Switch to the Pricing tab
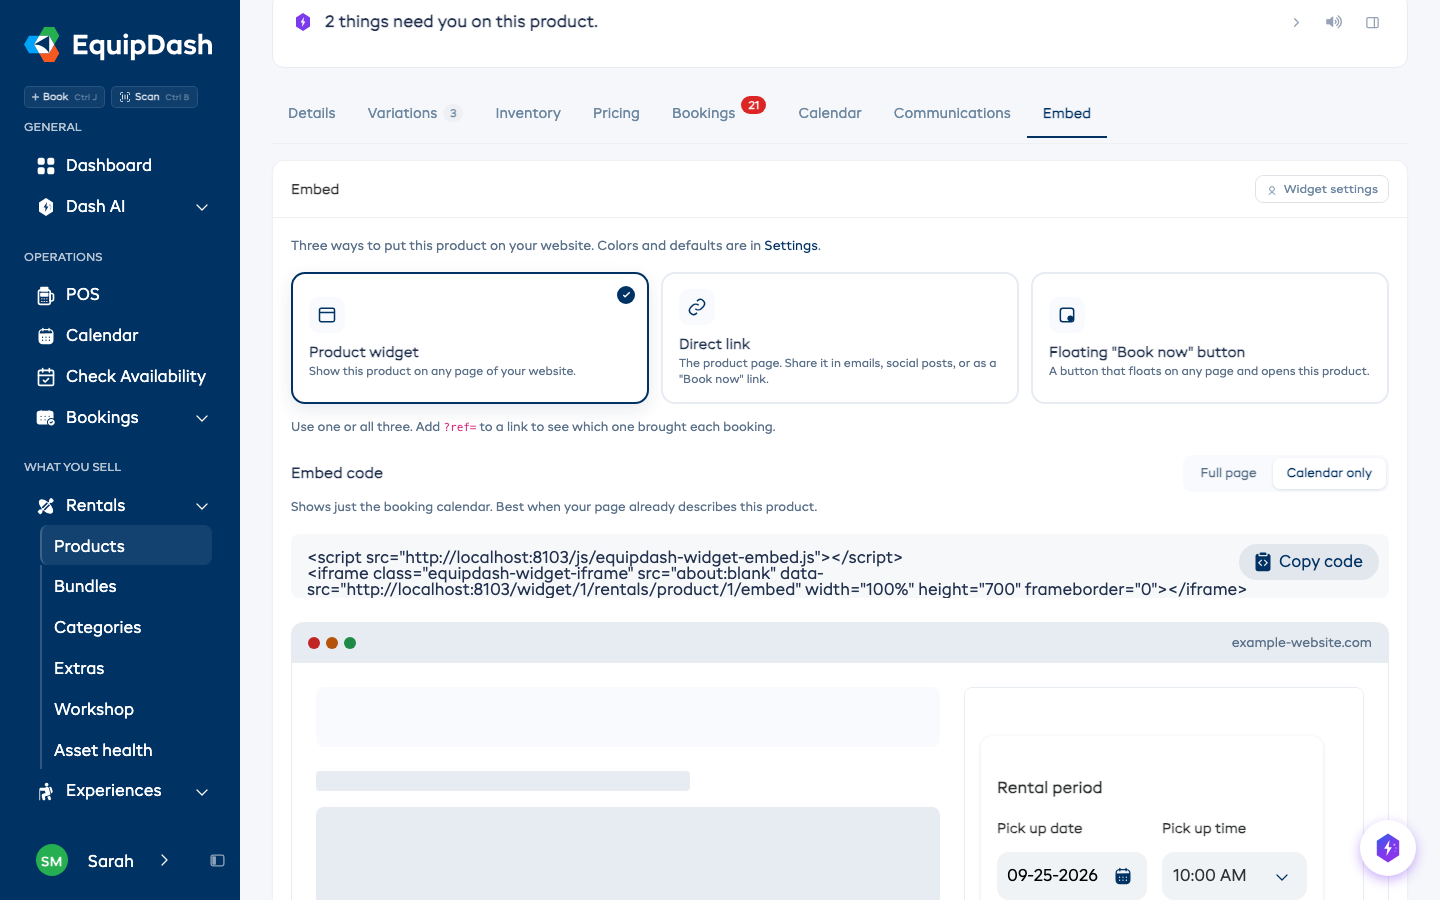1440x900 pixels. click(616, 113)
